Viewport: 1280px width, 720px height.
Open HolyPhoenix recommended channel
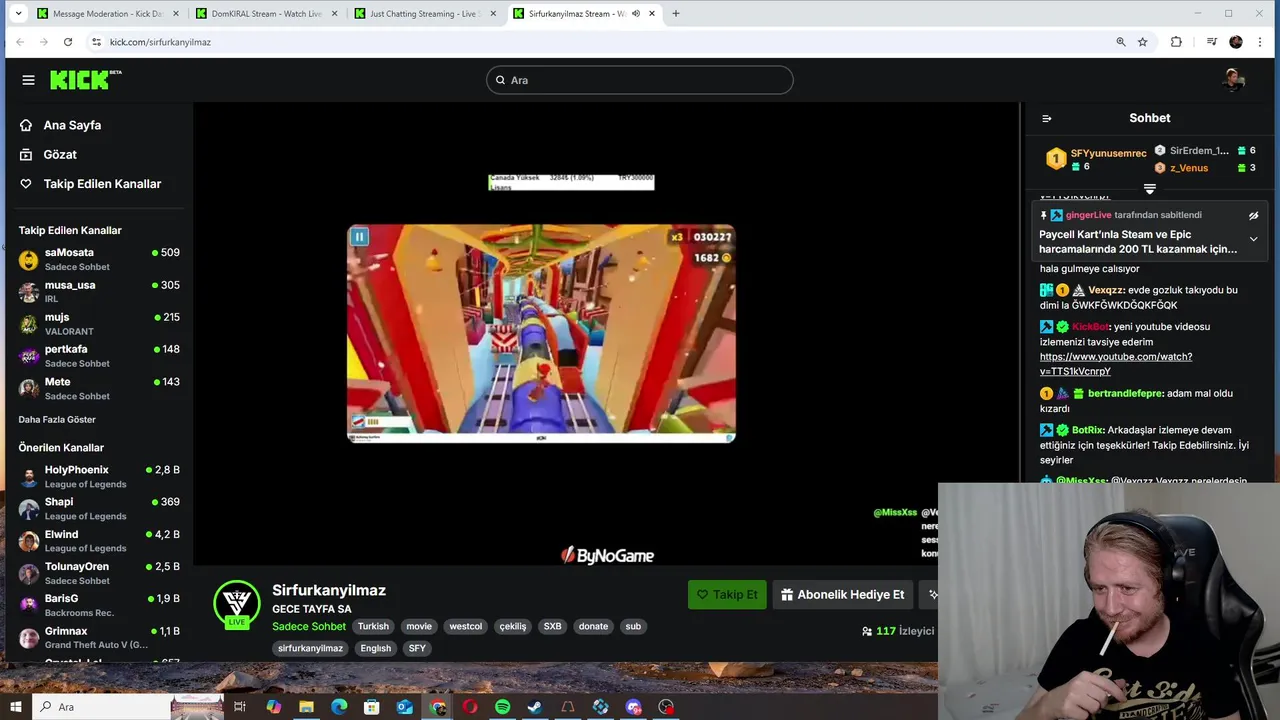99,476
